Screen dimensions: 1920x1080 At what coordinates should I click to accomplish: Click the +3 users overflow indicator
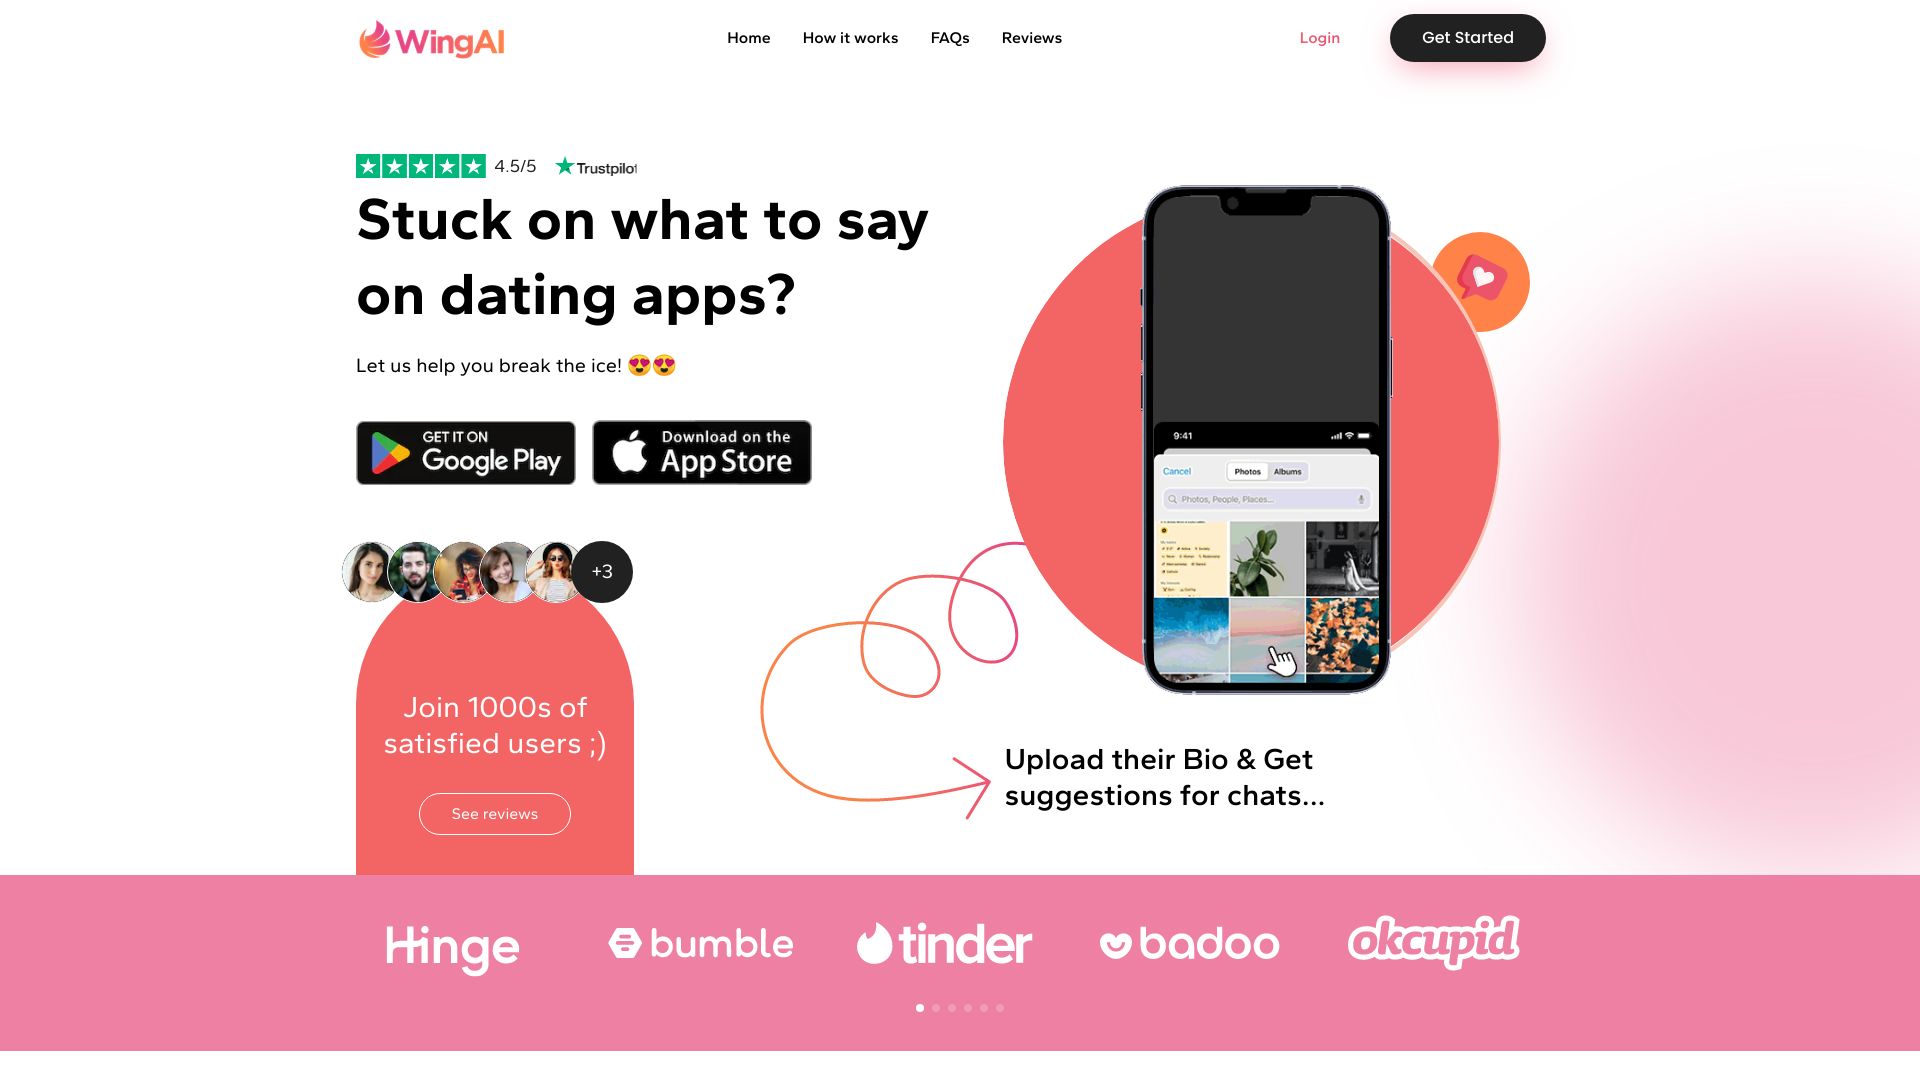[x=600, y=571]
